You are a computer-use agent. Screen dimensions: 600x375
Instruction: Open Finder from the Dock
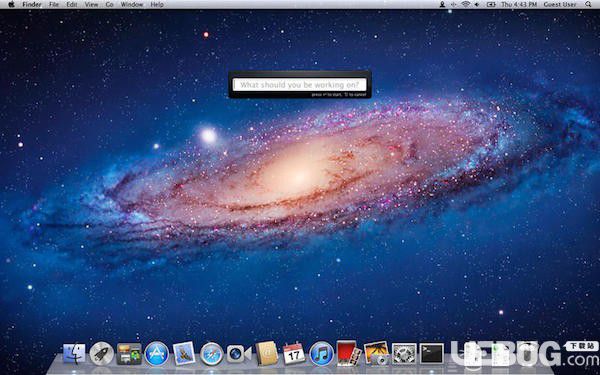tap(74, 354)
